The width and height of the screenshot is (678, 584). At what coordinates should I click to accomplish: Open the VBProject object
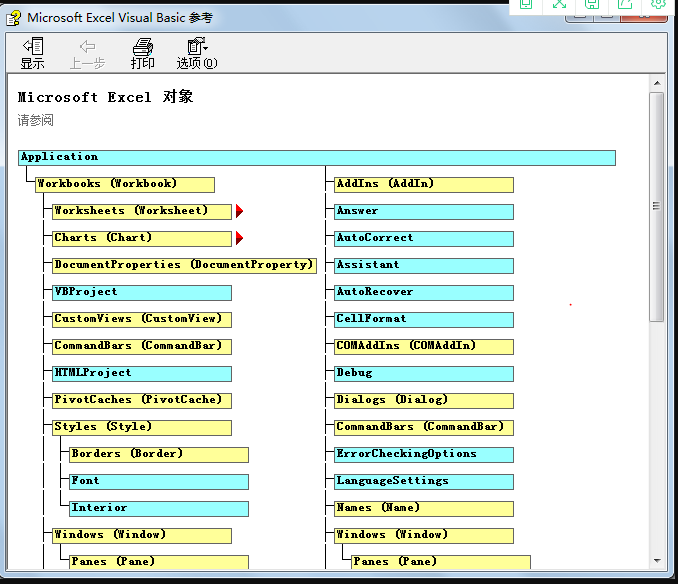[142, 293]
